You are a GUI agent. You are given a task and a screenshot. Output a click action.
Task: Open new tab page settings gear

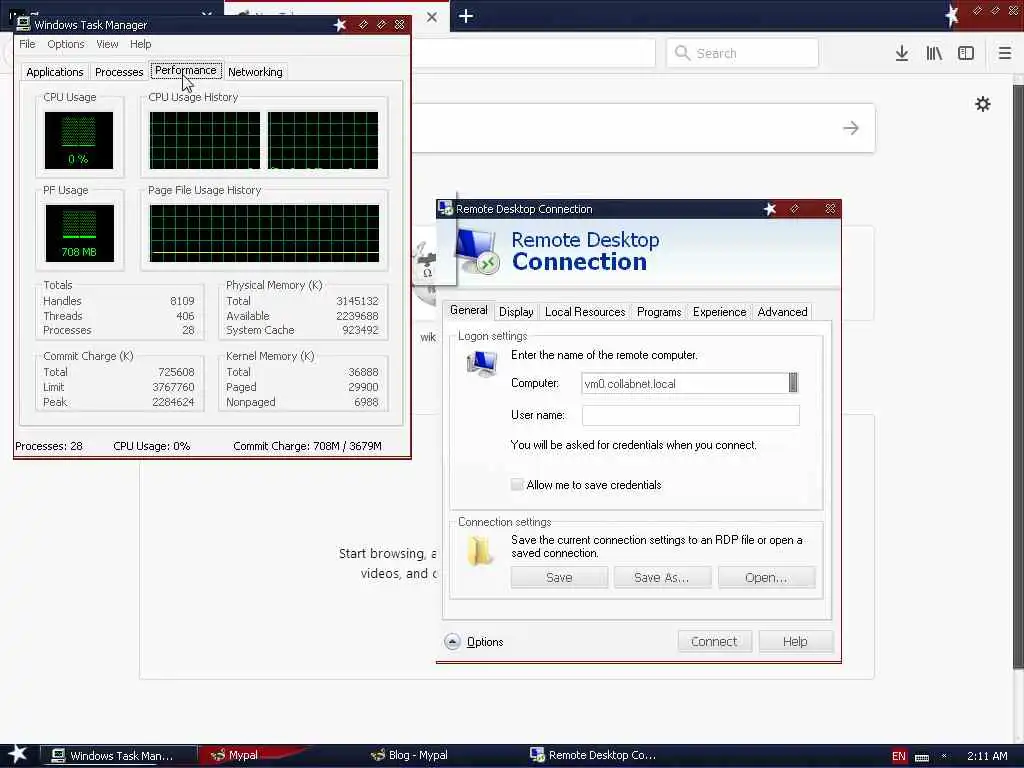coord(982,104)
